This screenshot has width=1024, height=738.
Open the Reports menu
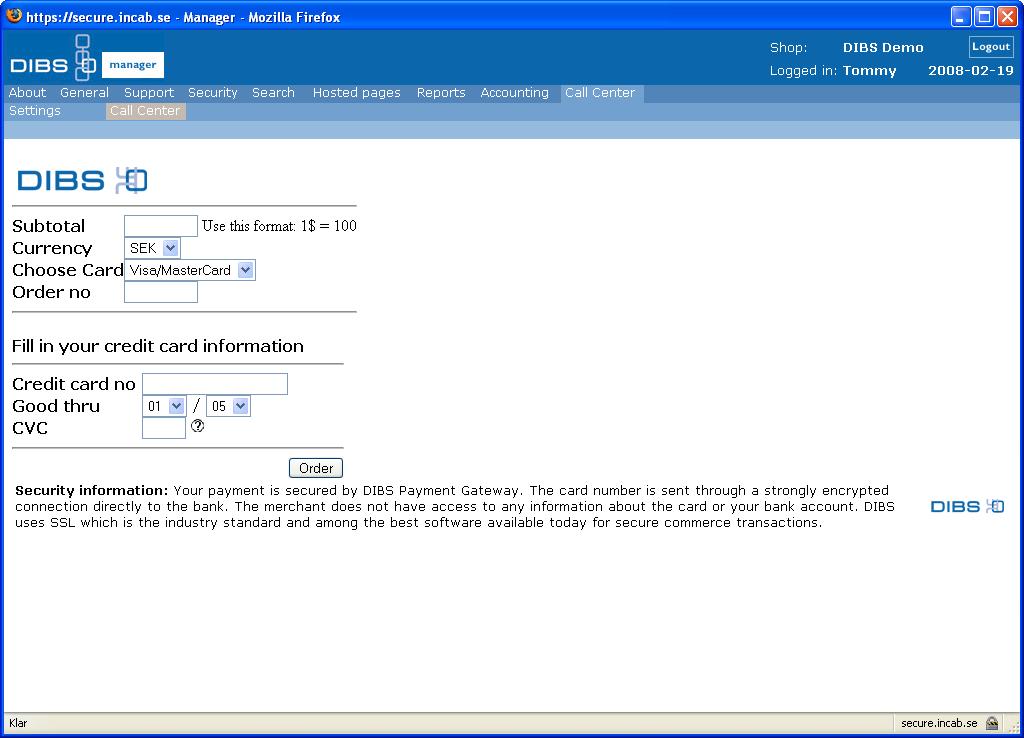441,93
